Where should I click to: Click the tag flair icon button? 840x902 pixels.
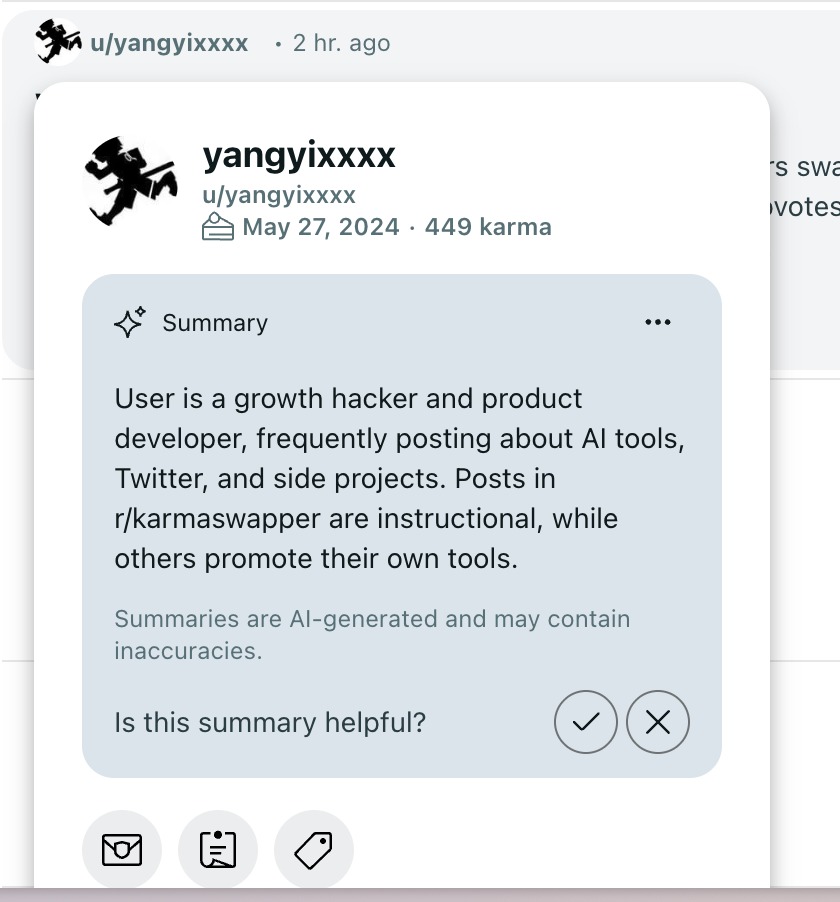pyautogui.click(x=314, y=850)
